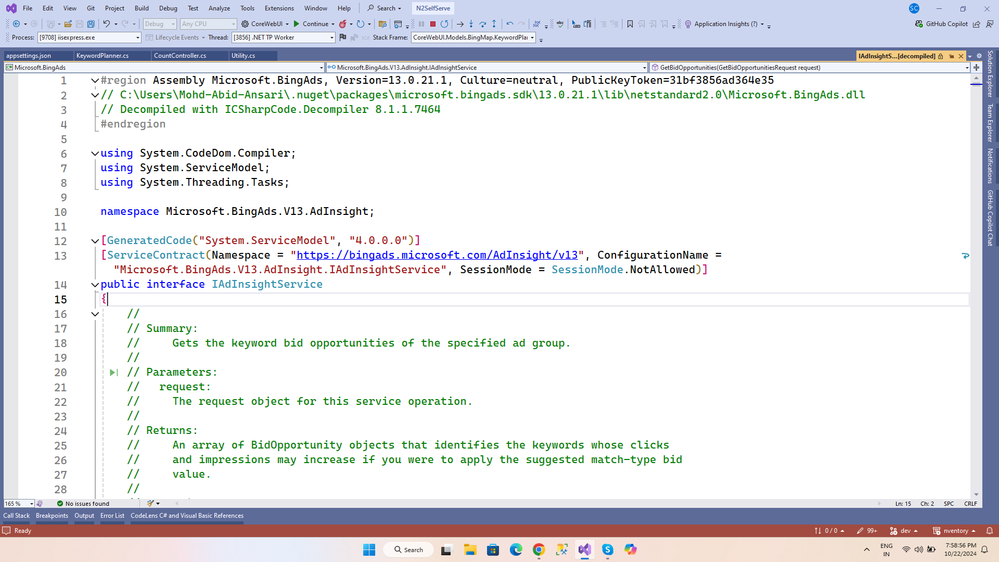Open the Debug menu
The width and height of the screenshot is (999, 562).
click(168, 8)
